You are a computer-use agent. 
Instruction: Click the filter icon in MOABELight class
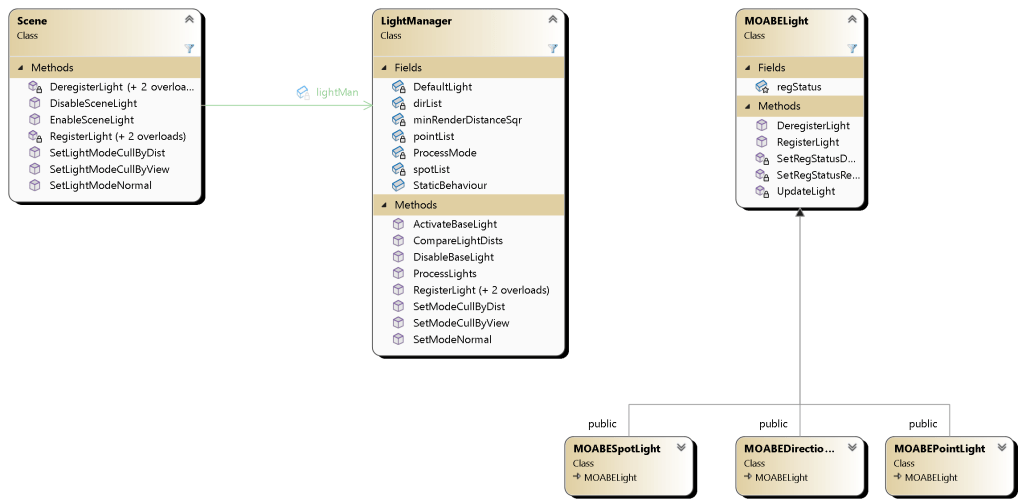[x=852, y=48]
